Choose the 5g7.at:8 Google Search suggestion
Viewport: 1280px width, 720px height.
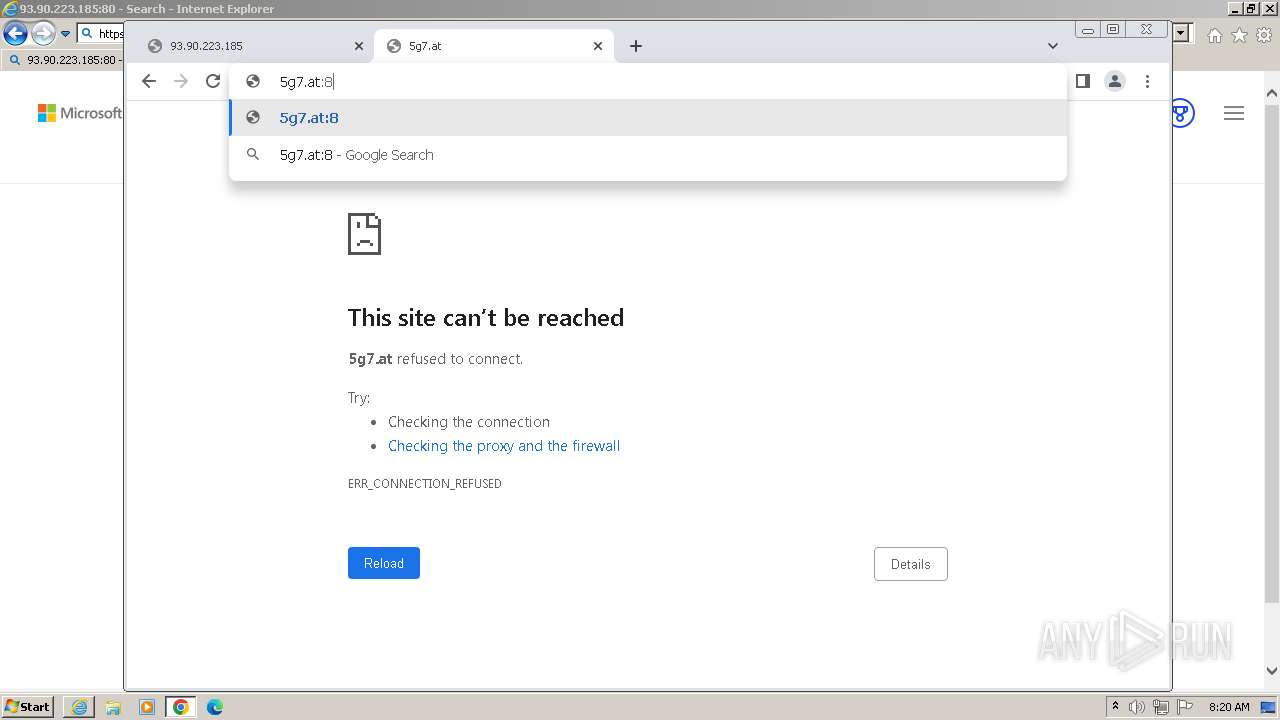[x=356, y=155]
